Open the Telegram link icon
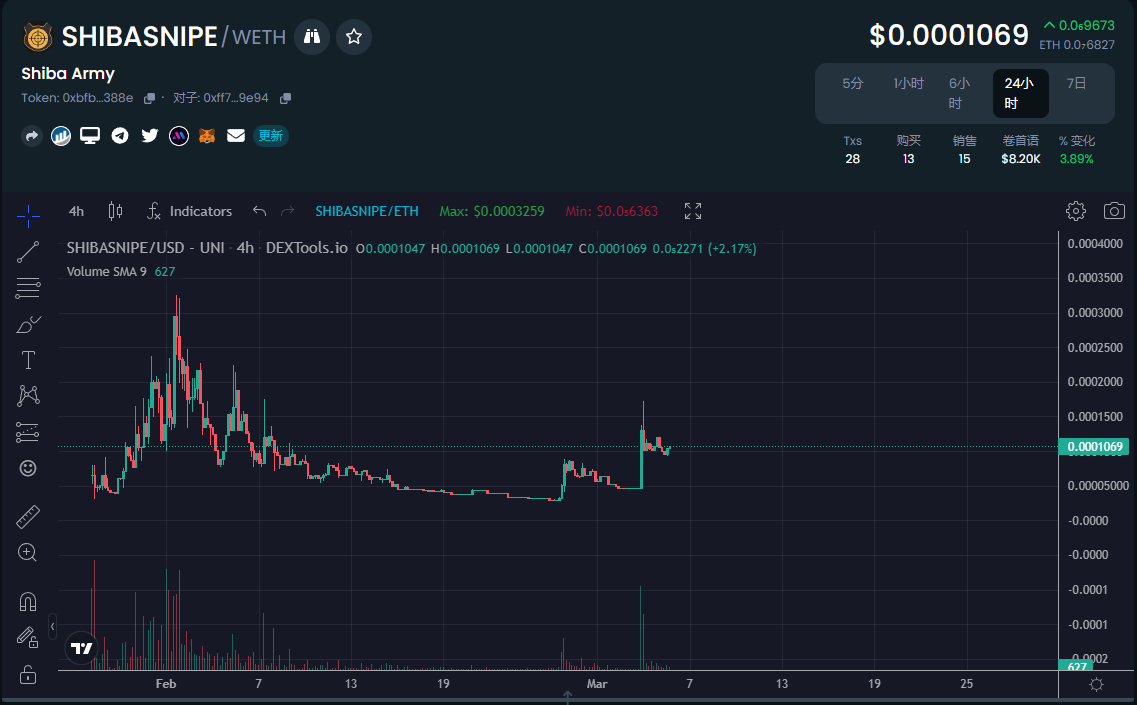This screenshot has height=705, width=1137. [x=120, y=136]
